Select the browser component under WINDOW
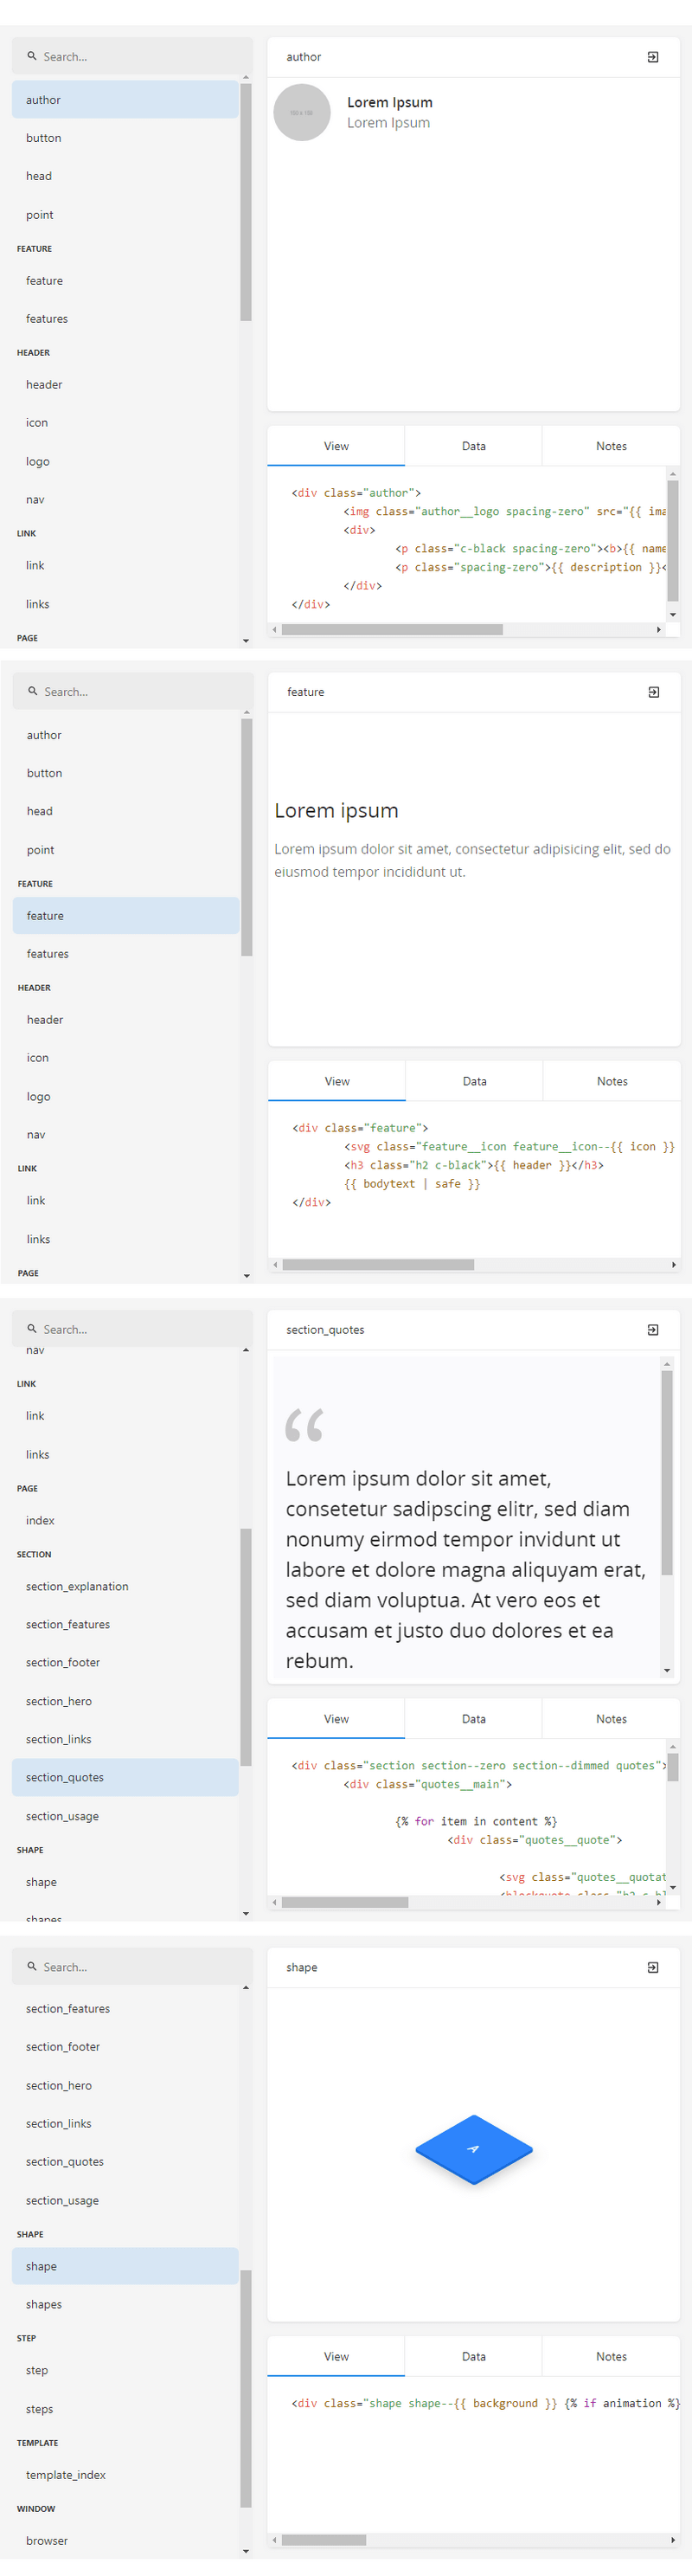This screenshot has height=2576, width=692. point(47,2540)
